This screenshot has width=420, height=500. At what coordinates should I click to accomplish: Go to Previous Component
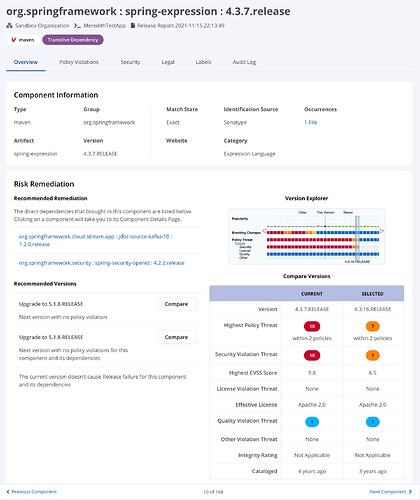[32, 492]
